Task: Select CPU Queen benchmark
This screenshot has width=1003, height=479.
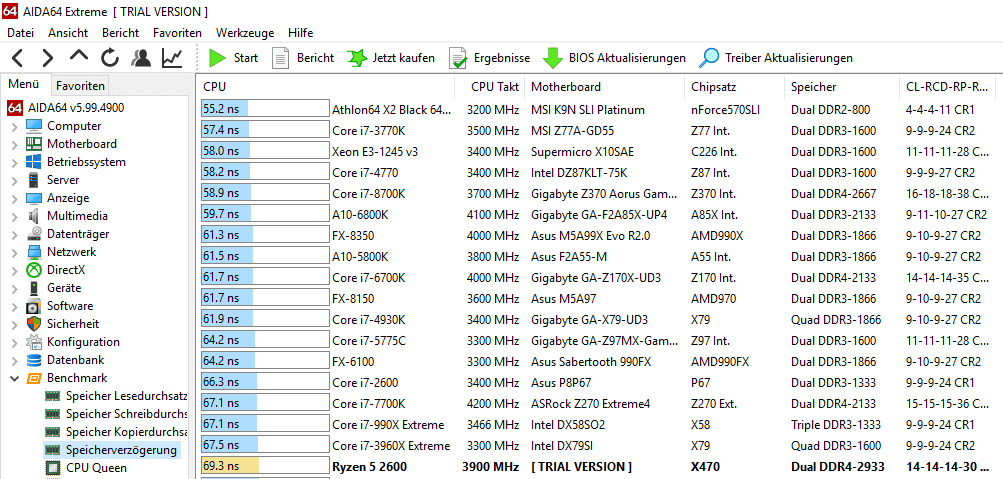Action: coord(86,467)
